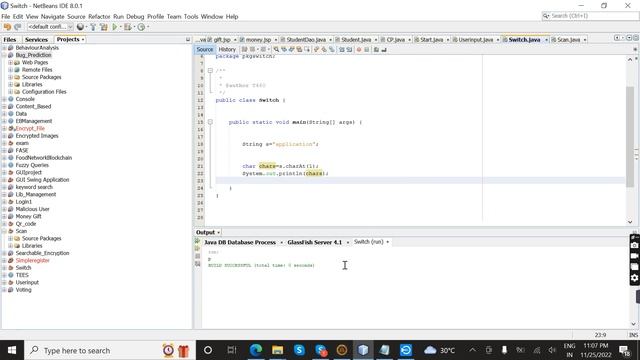Viewport: 640px width, 360px height.
Task: Click the Uncomment icon in editor toolbar
Action: (384, 50)
